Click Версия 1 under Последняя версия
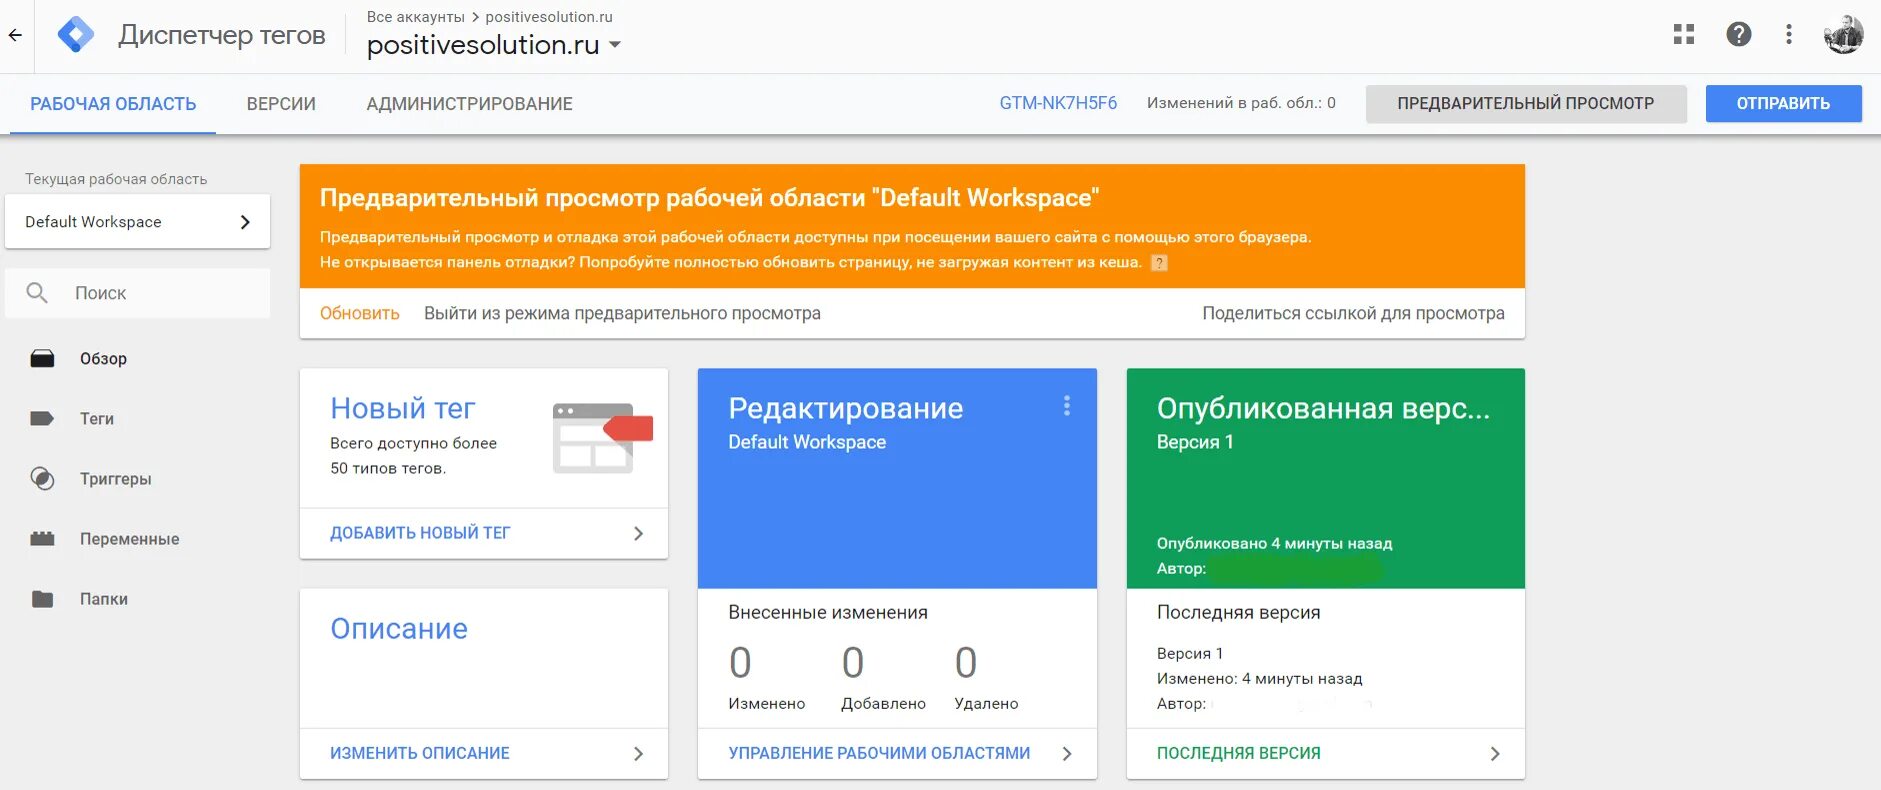 pyautogui.click(x=1190, y=653)
